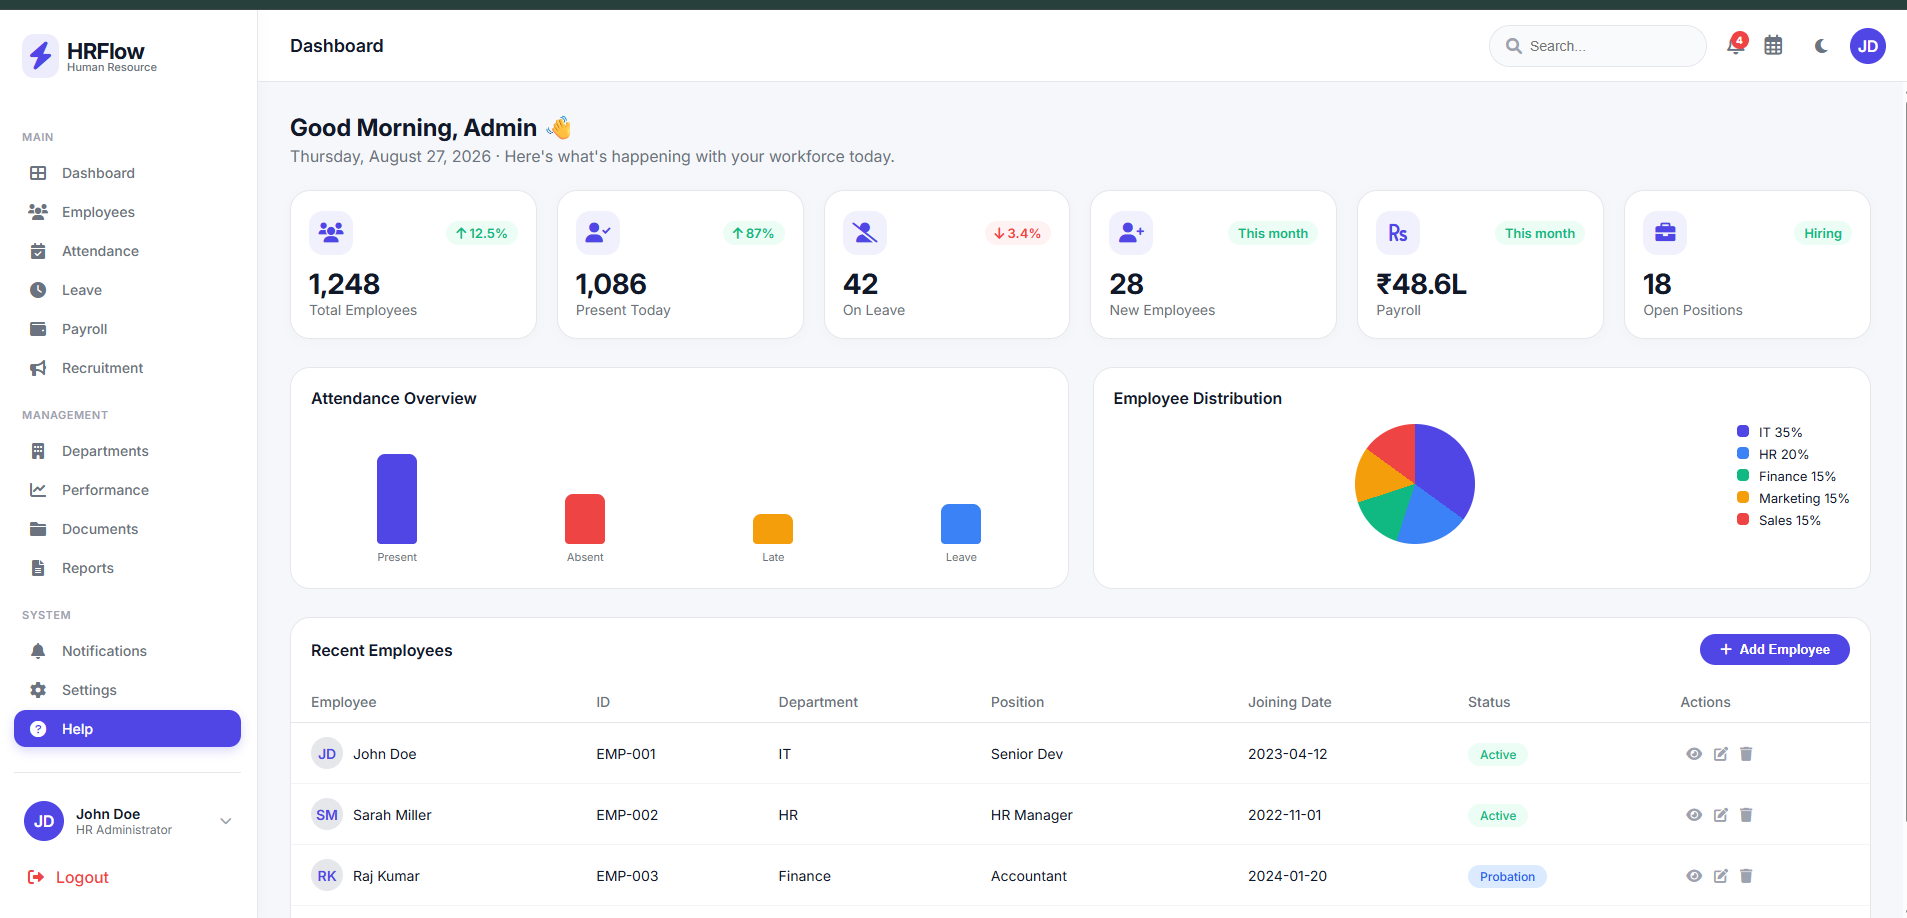Image resolution: width=1907 pixels, height=918 pixels.
Task: Click the New Employees card icon
Action: (1131, 233)
